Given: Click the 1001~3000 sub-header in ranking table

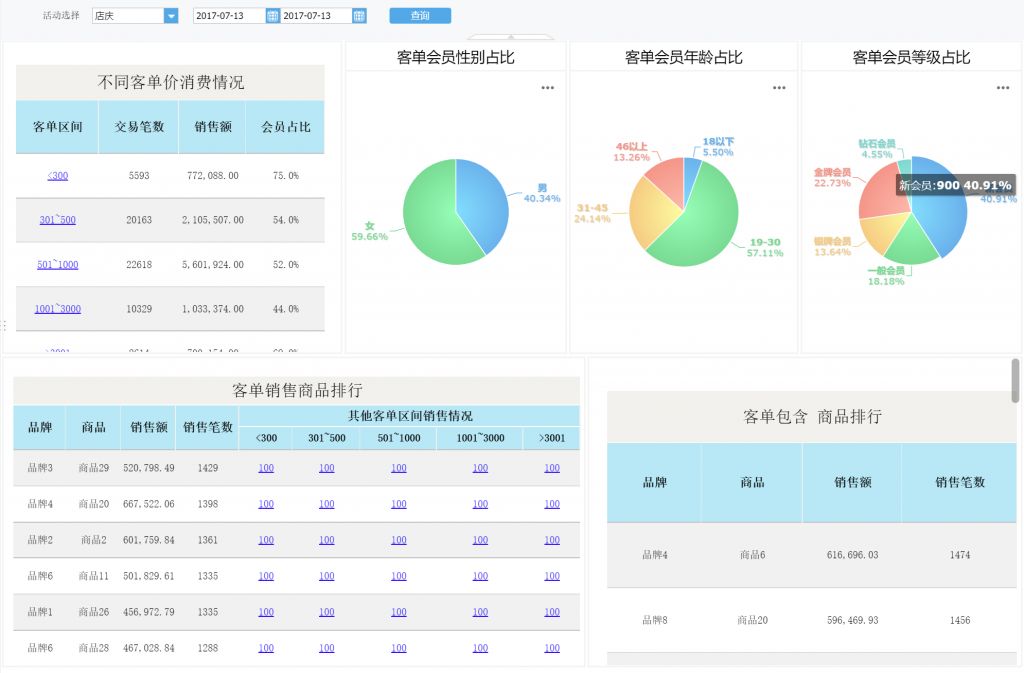Looking at the screenshot, I should [x=480, y=438].
